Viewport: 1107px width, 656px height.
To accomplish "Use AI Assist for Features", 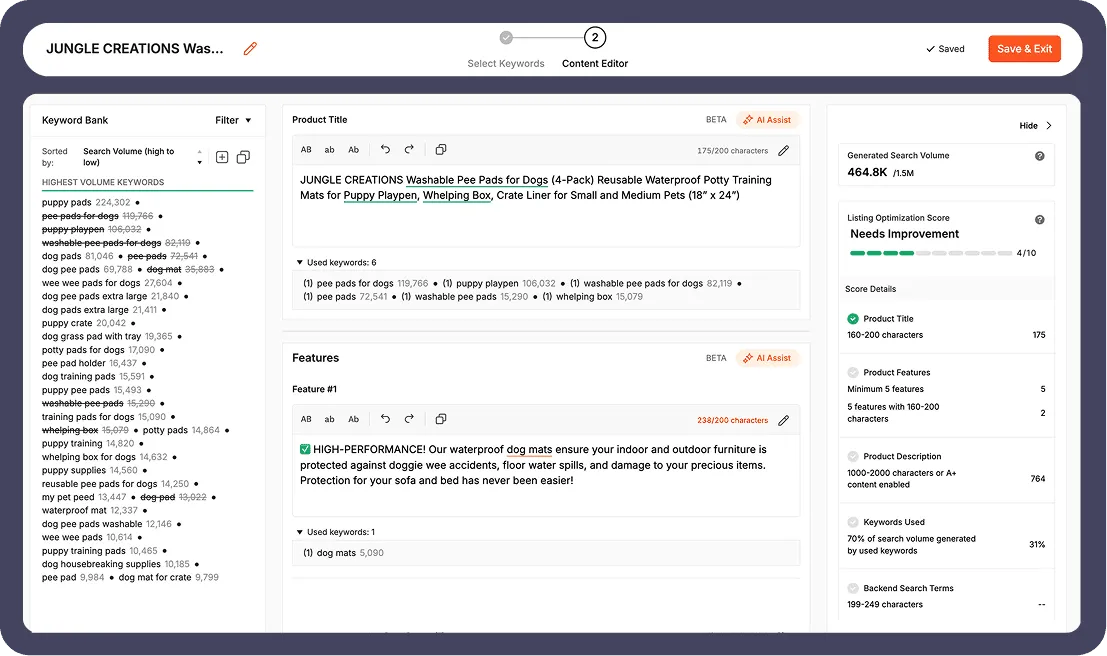I will [767, 358].
